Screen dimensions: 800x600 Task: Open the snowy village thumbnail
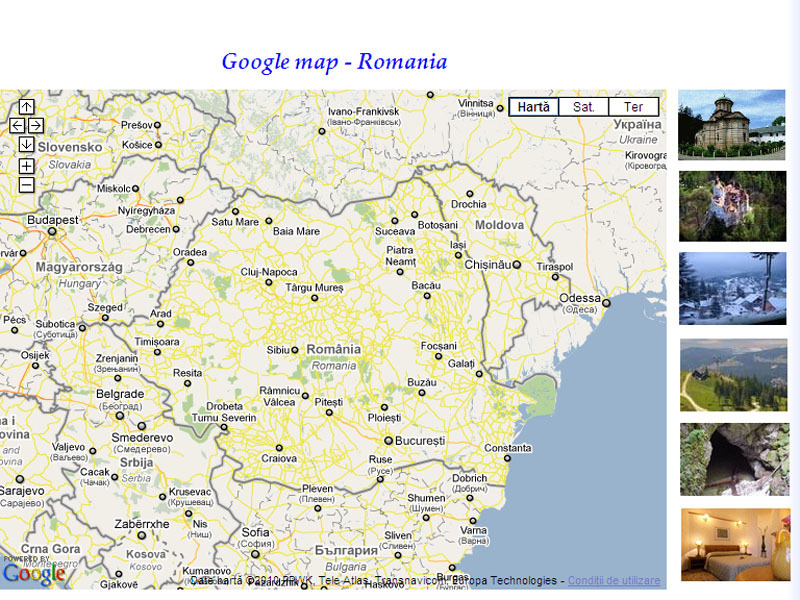click(x=733, y=288)
